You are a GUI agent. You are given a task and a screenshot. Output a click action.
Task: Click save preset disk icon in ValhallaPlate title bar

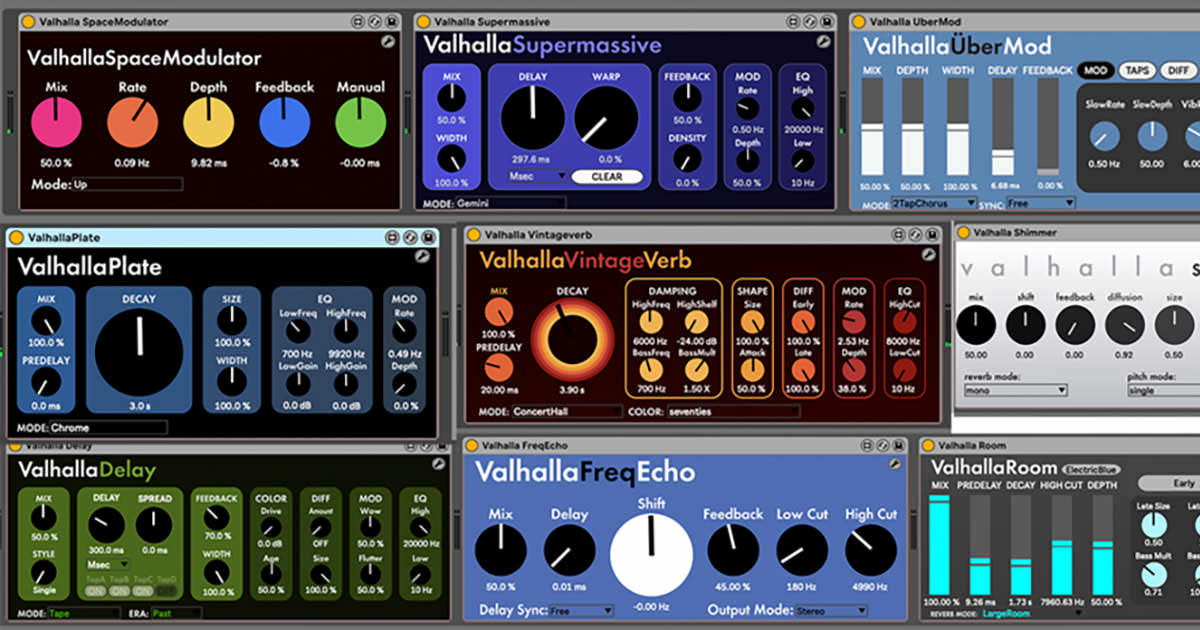coord(427,238)
